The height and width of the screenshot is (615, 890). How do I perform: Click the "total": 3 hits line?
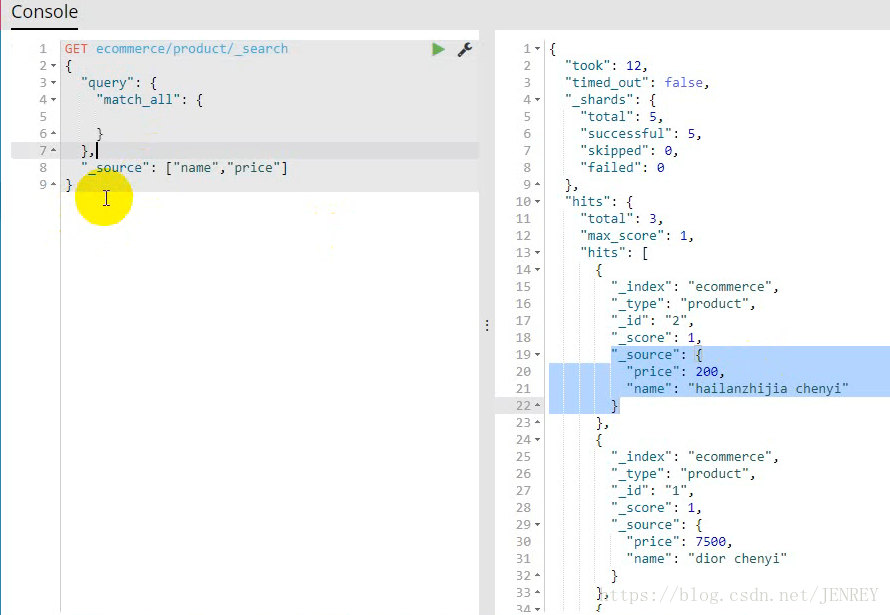[x=621, y=219]
